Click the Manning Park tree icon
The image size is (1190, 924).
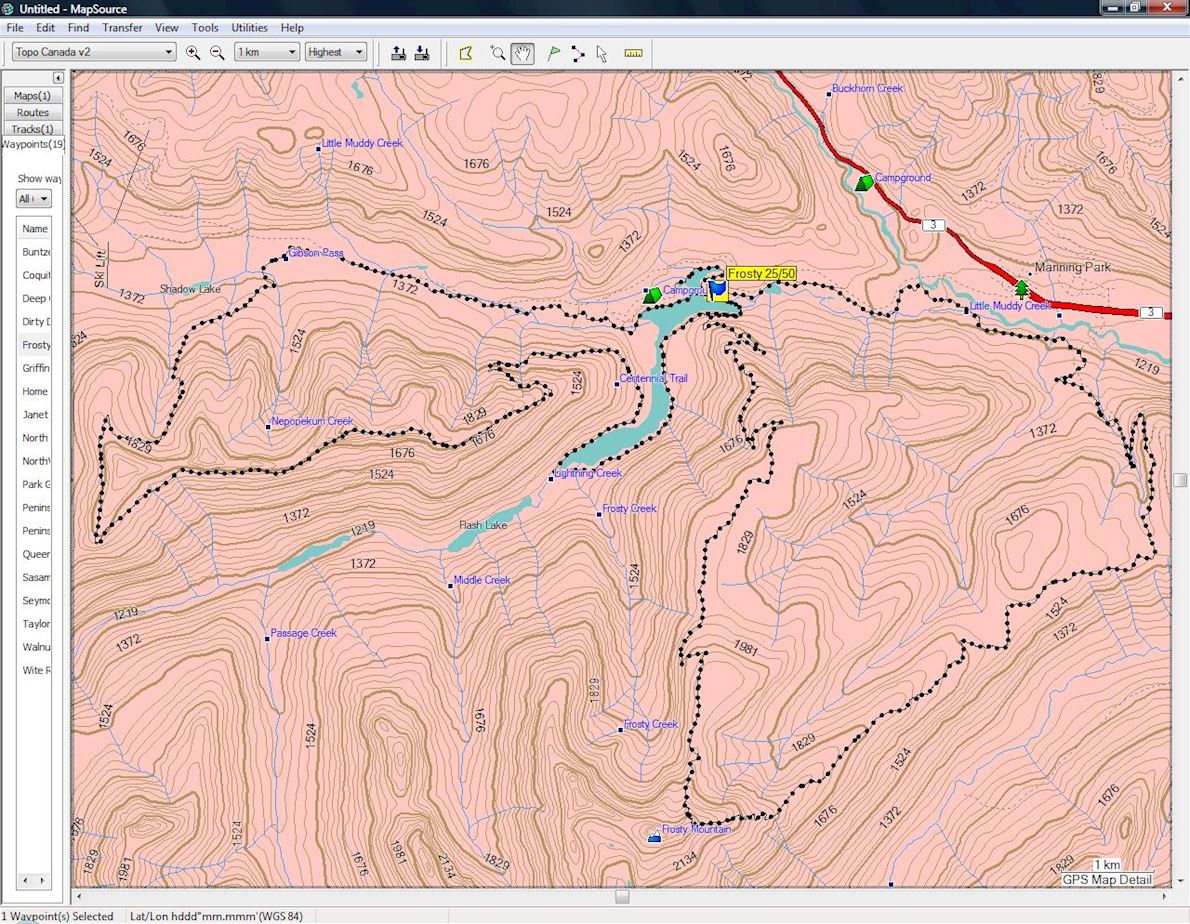coord(1021,287)
